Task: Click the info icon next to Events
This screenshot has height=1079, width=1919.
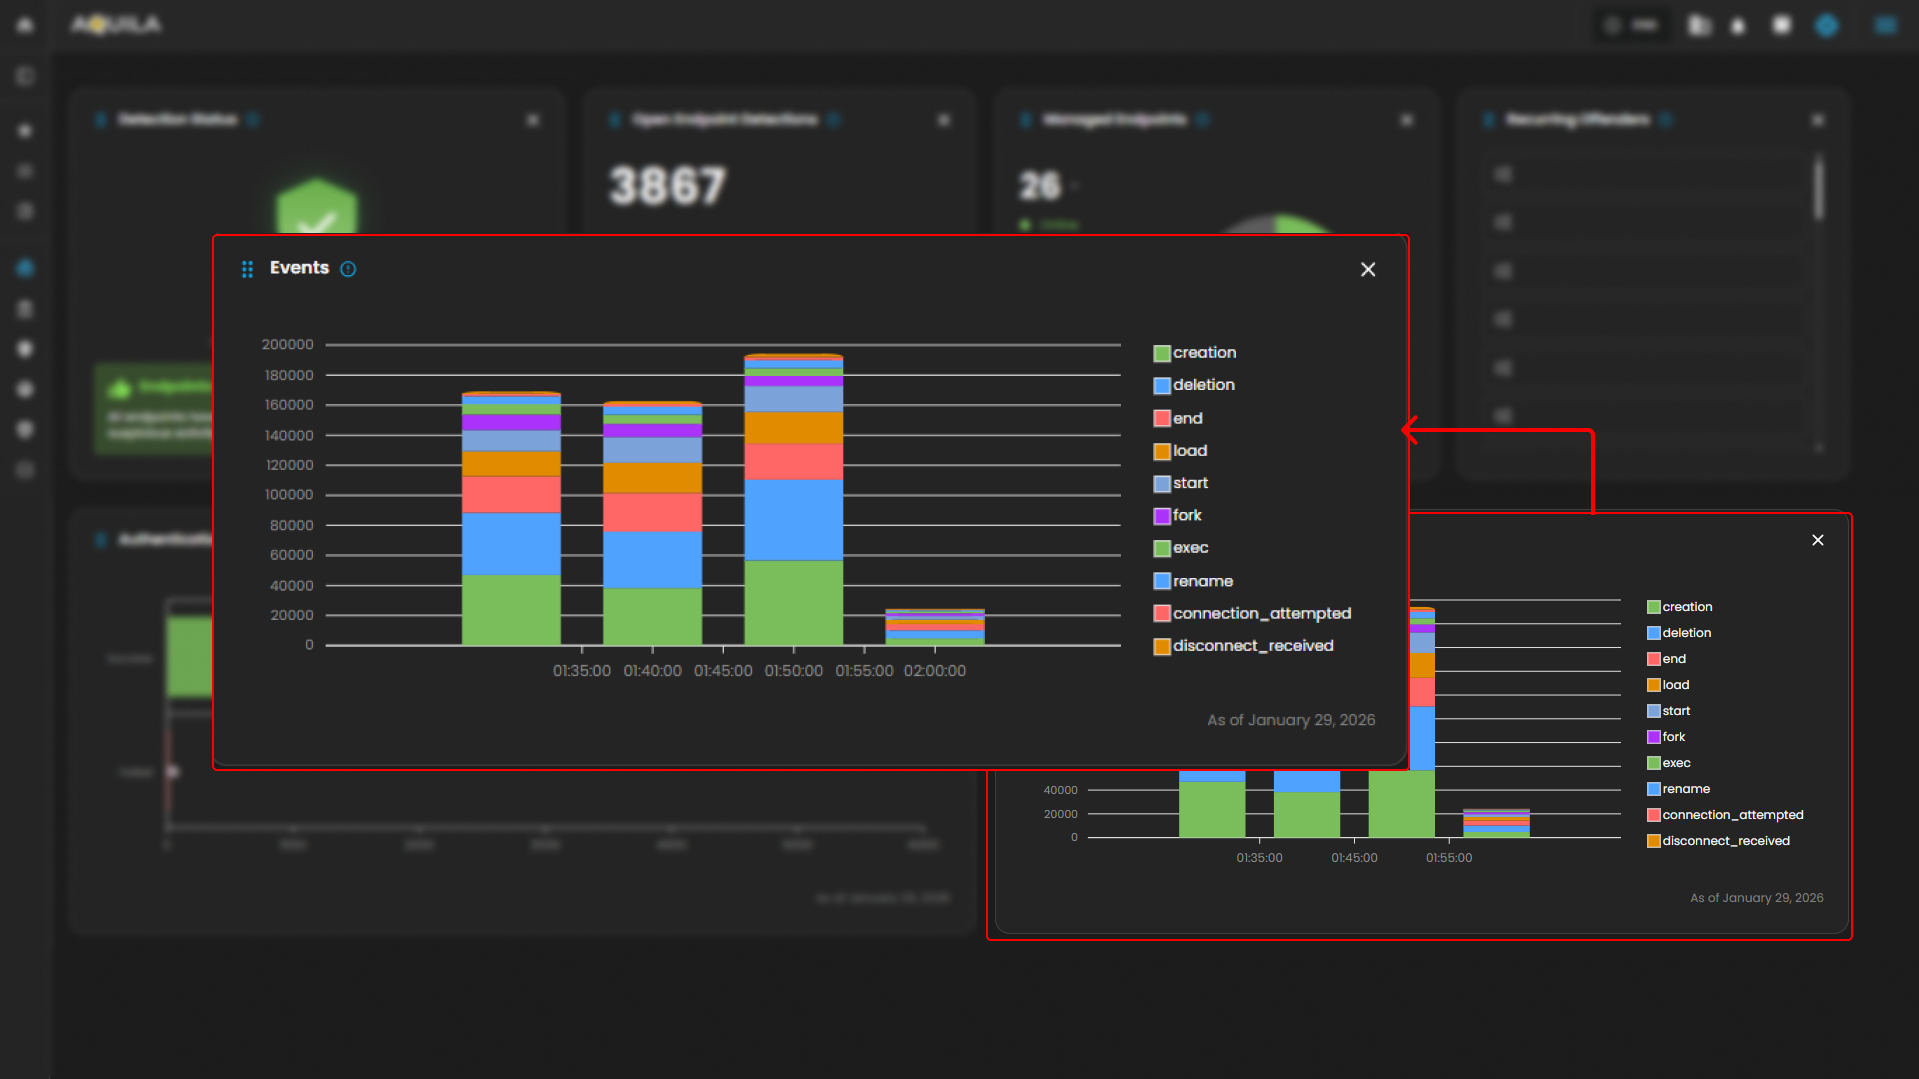Action: (348, 269)
